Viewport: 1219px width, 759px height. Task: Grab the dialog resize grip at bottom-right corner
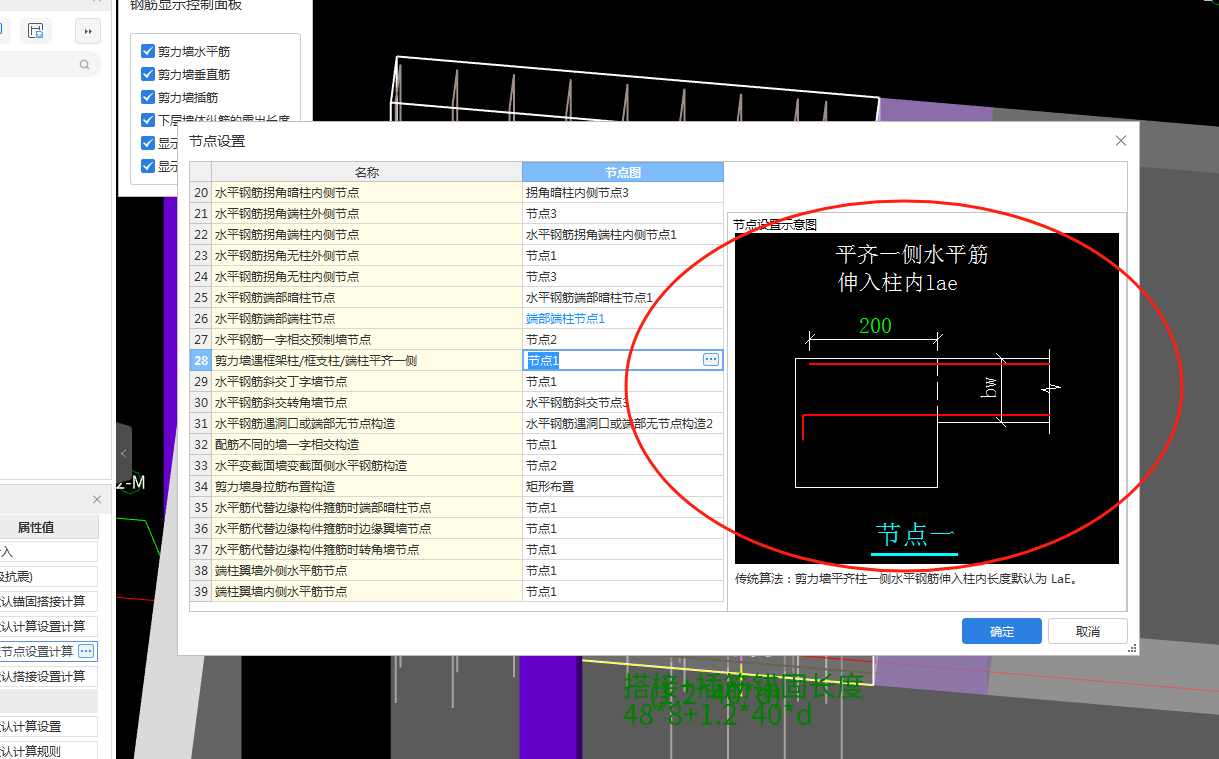tap(1132, 649)
